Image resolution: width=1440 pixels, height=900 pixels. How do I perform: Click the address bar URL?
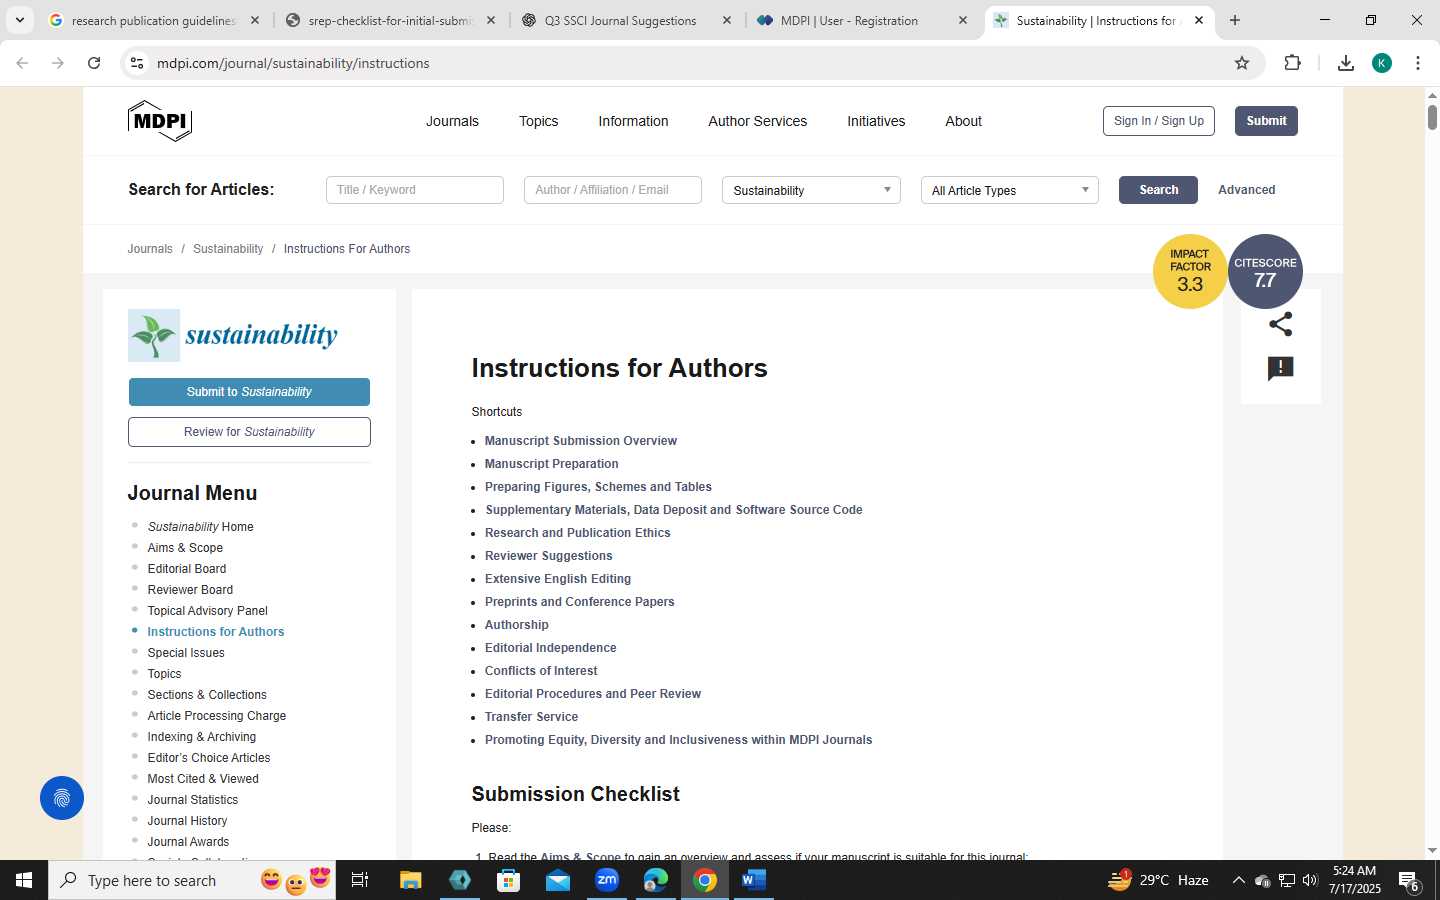[x=293, y=63]
